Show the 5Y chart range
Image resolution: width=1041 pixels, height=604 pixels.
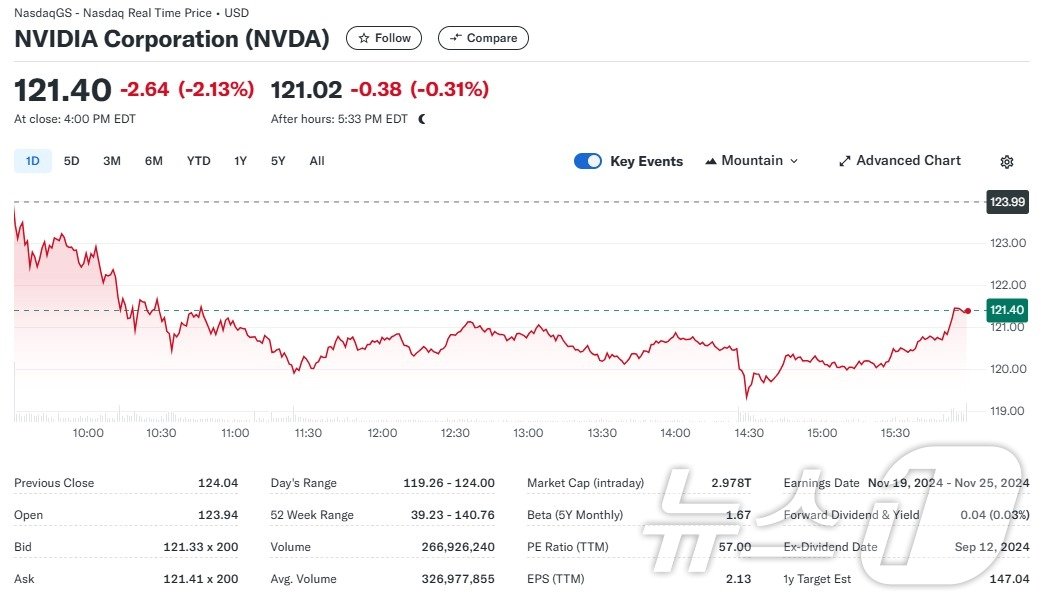point(278,161)
